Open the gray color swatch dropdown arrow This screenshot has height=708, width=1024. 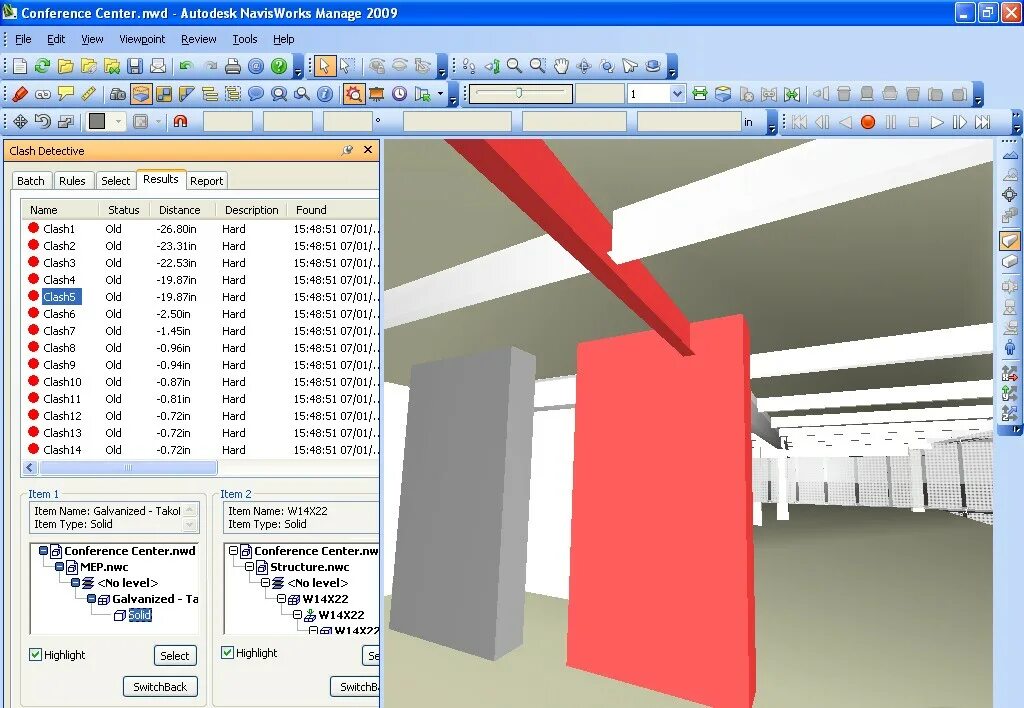[118, 121]
